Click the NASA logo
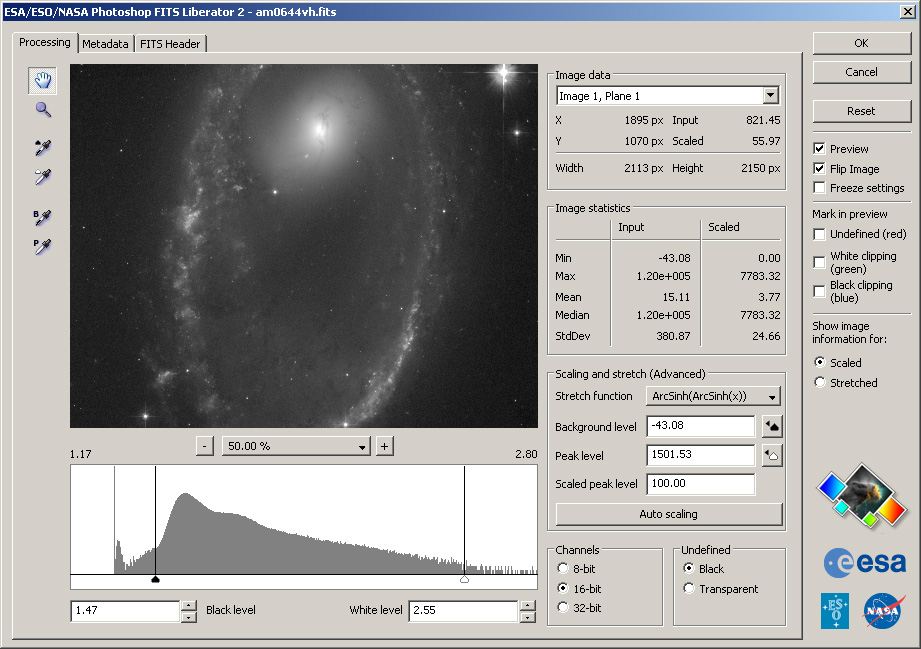921x649 pixels. 883,611
